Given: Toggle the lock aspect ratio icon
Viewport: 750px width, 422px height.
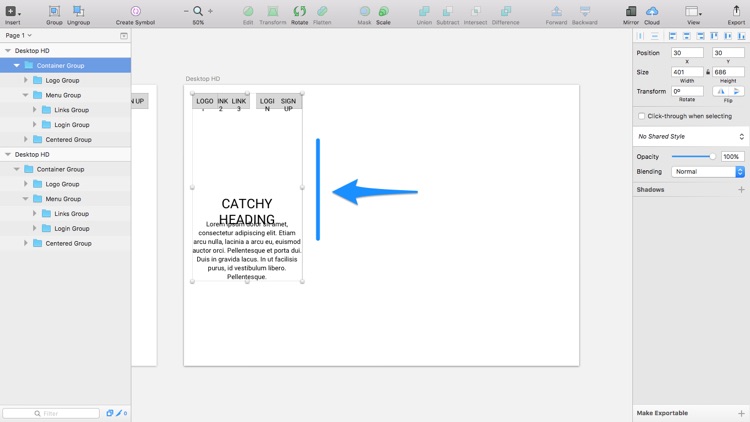Looking at the screenshot, I should coord(707,72).
